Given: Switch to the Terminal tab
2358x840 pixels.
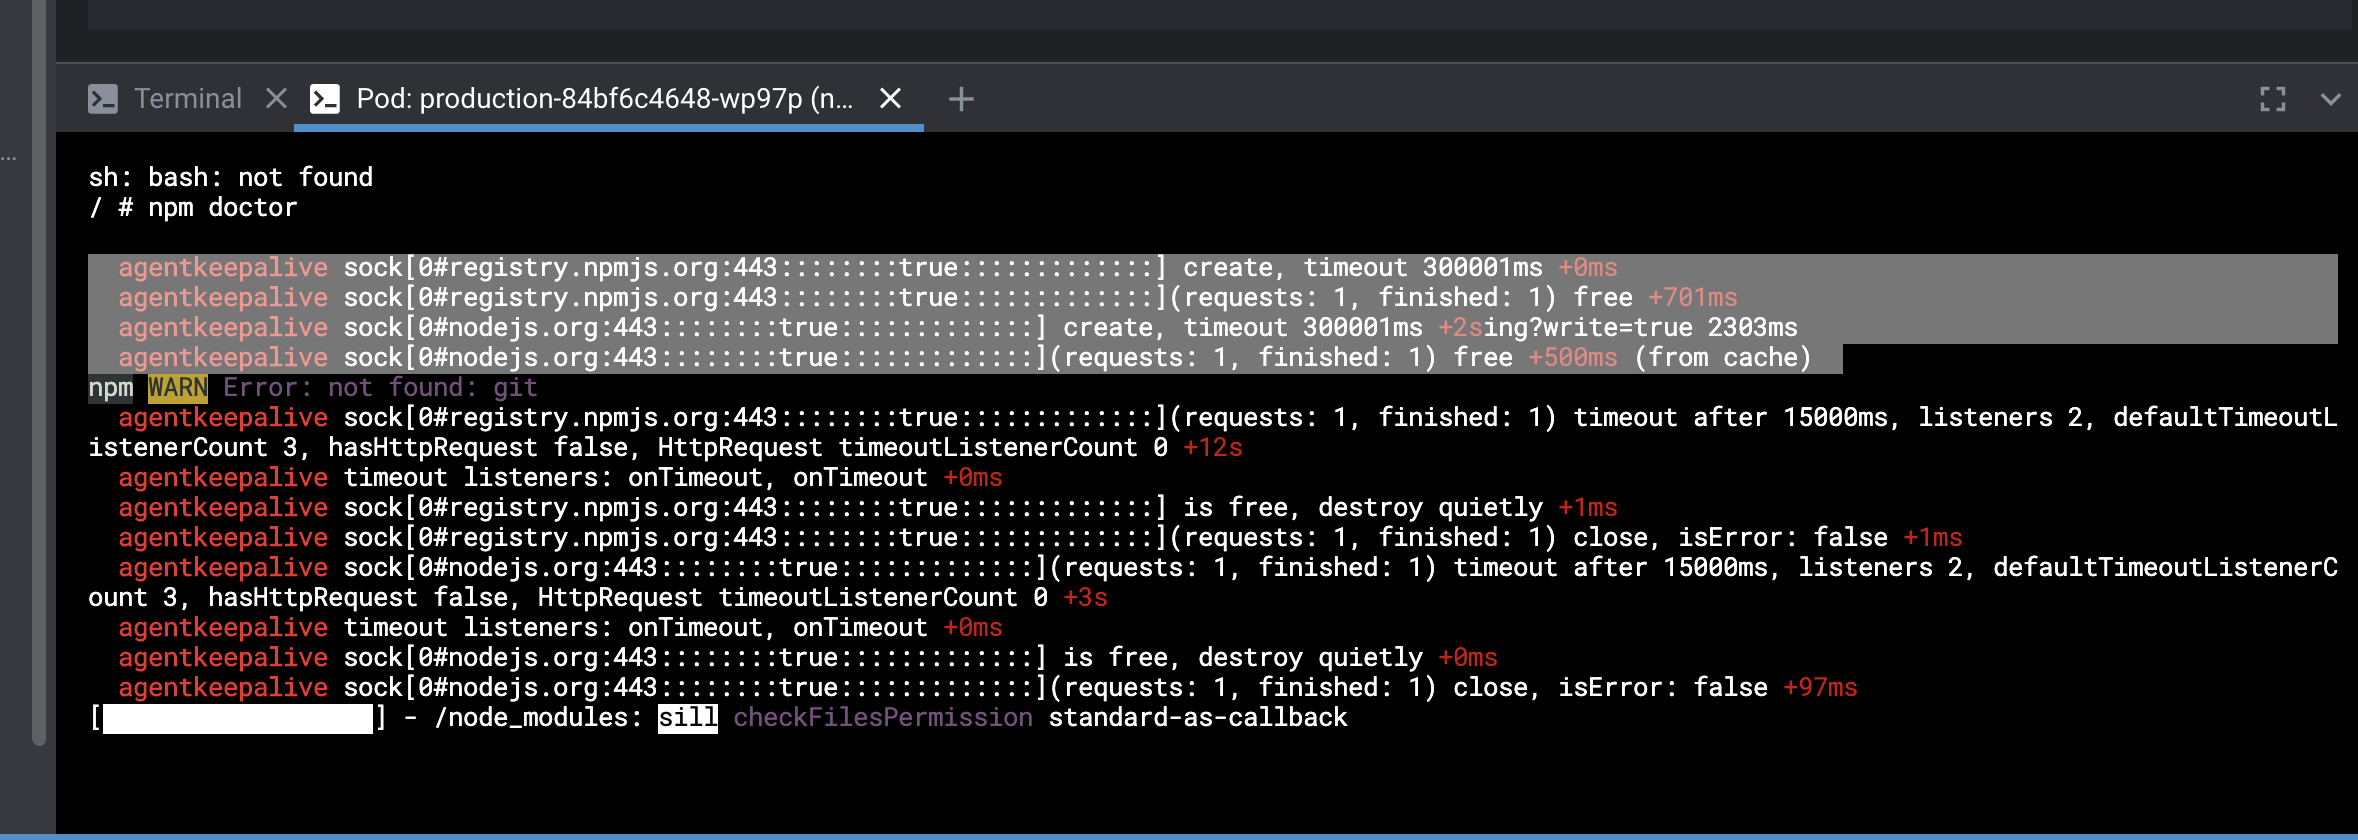Looking at the screenshot, I should click(188, 98).
